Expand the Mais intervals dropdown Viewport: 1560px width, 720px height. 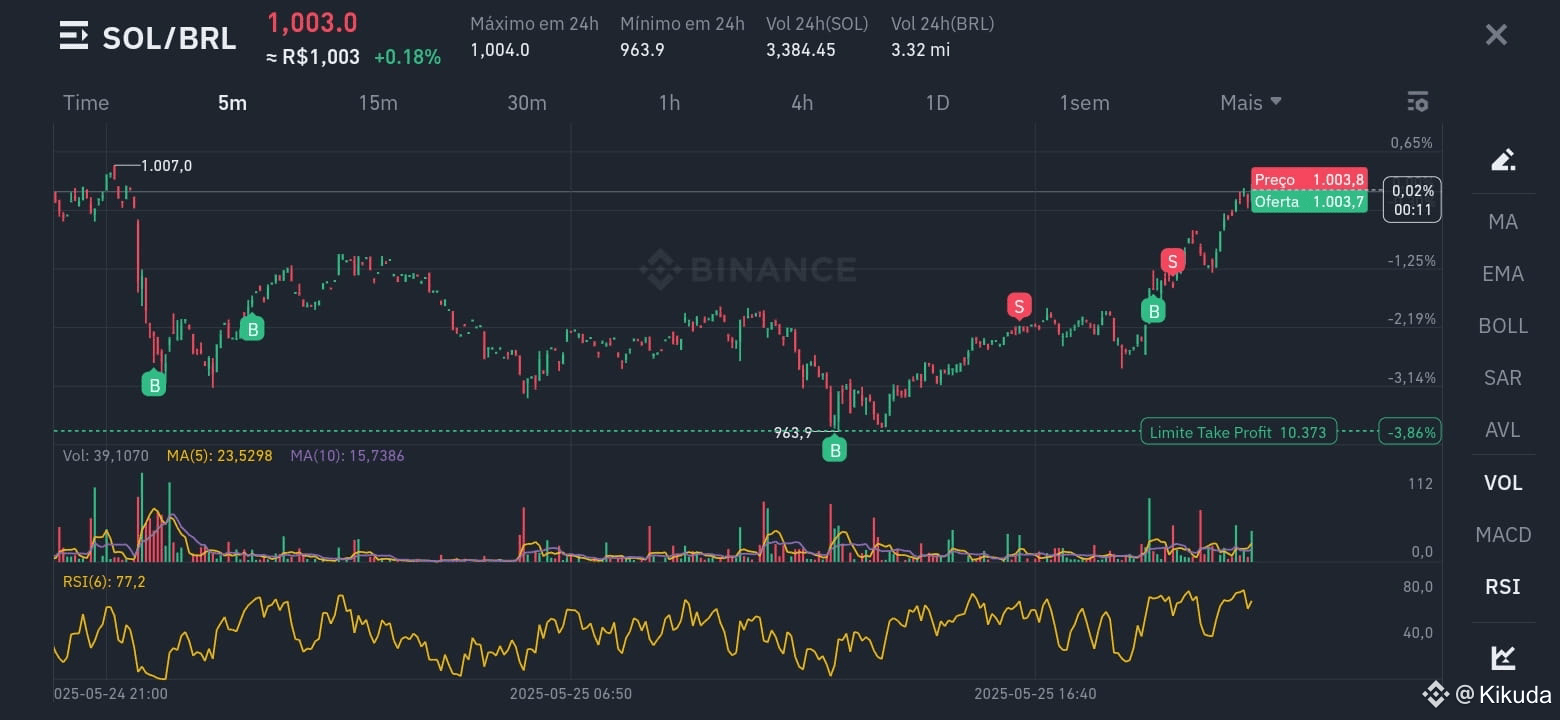coord(1251,102)
